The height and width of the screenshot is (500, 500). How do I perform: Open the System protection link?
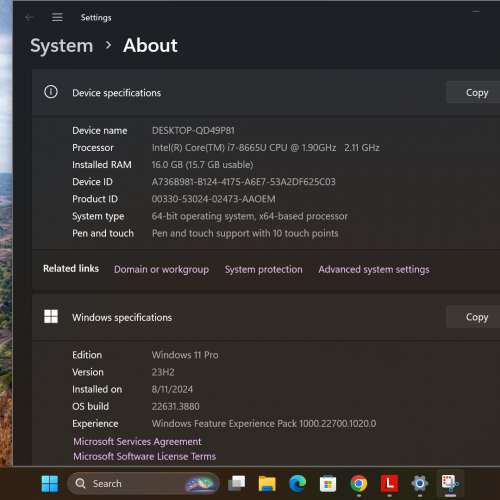[263, 269]
